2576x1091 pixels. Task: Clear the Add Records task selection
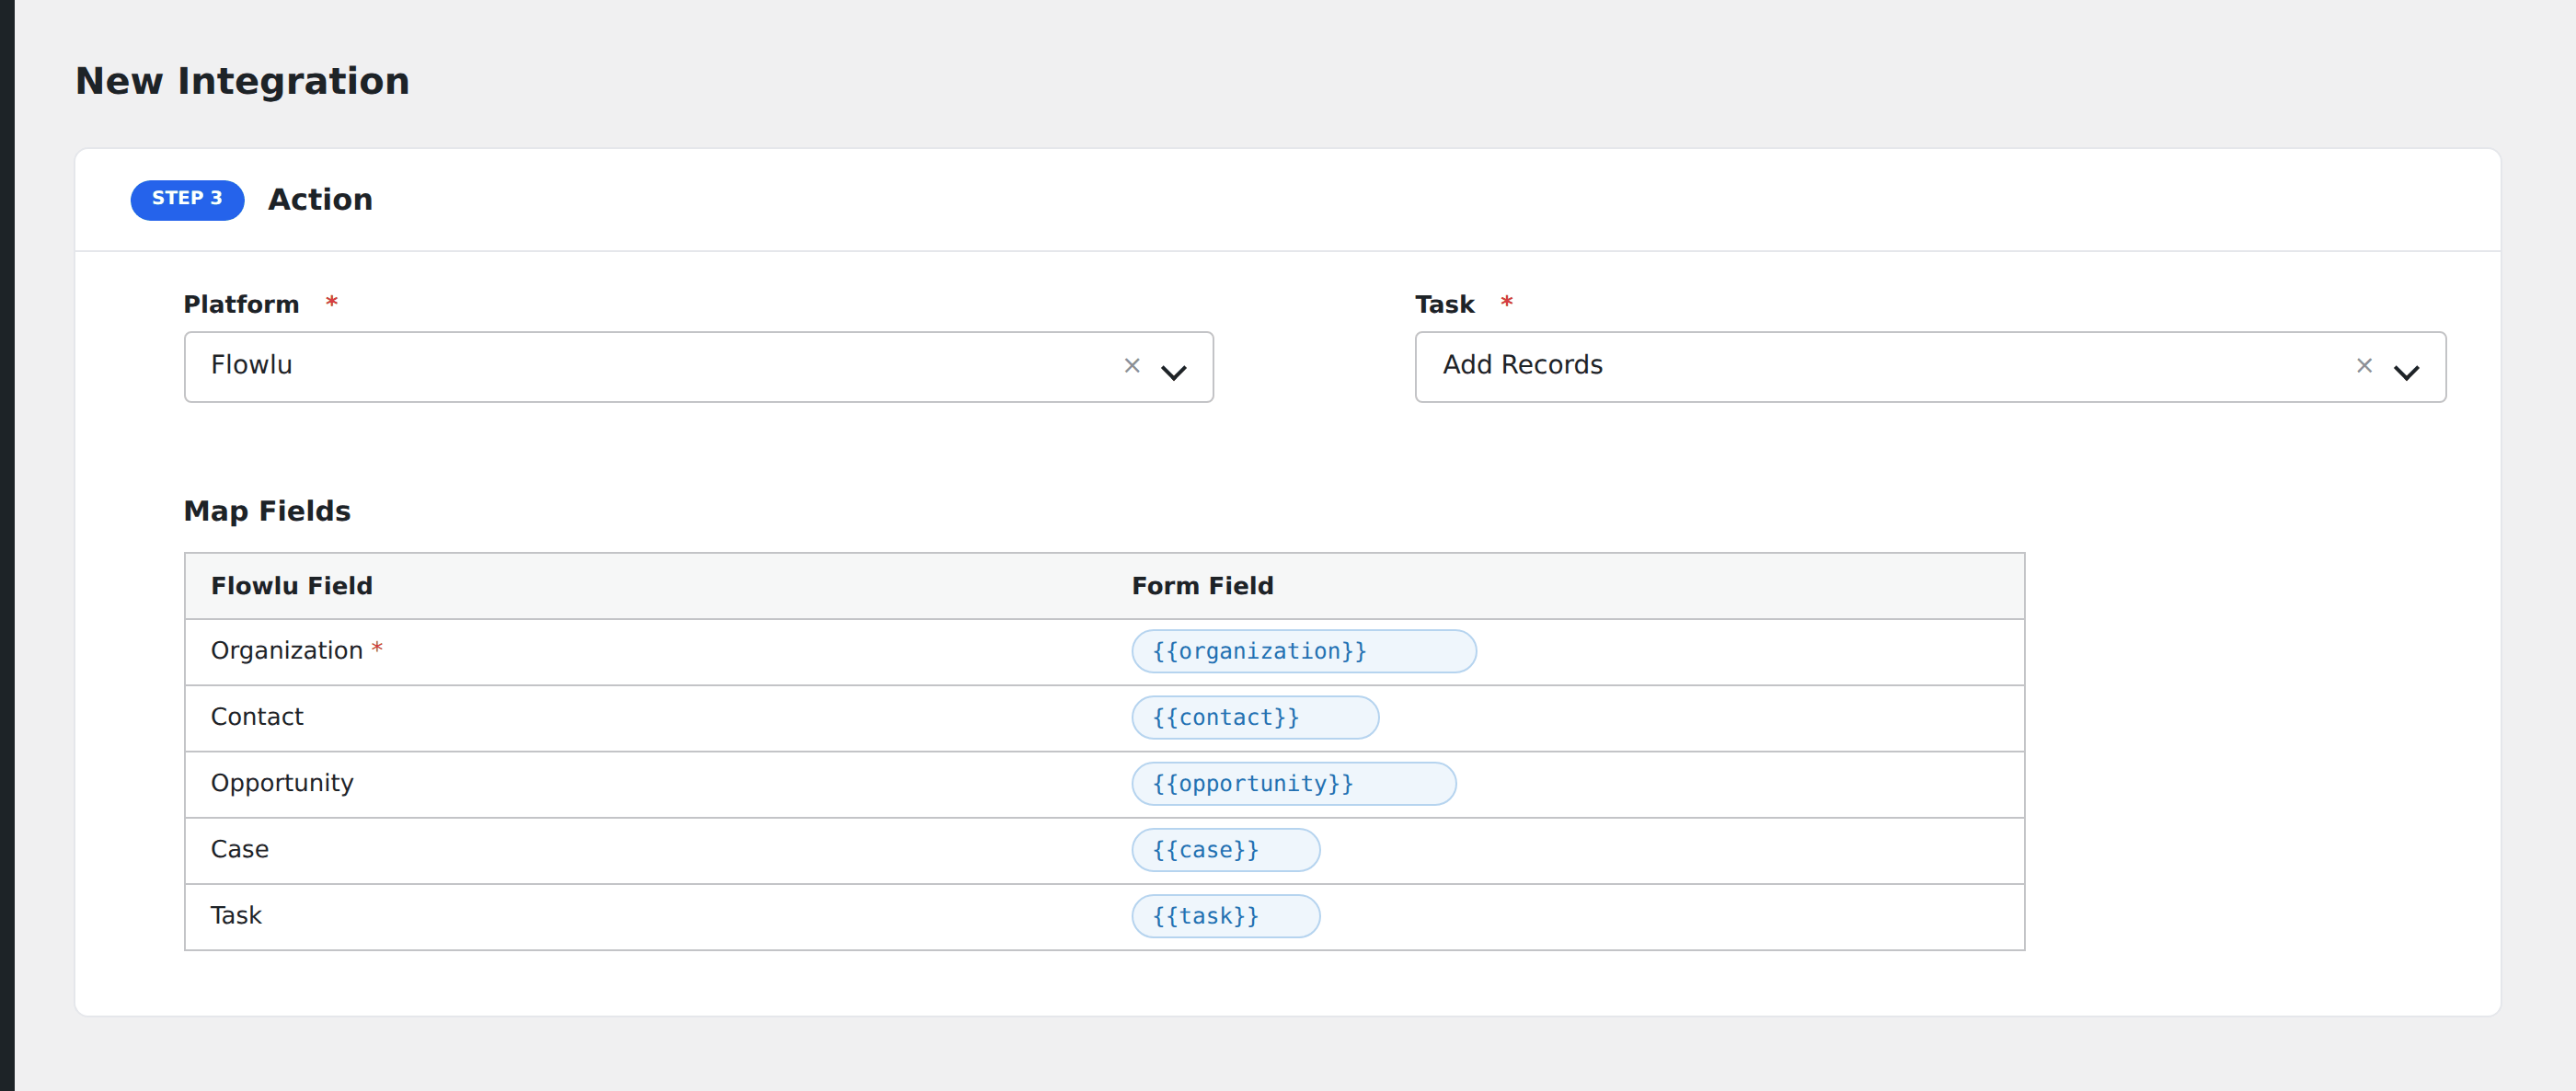click(2364, 366)
